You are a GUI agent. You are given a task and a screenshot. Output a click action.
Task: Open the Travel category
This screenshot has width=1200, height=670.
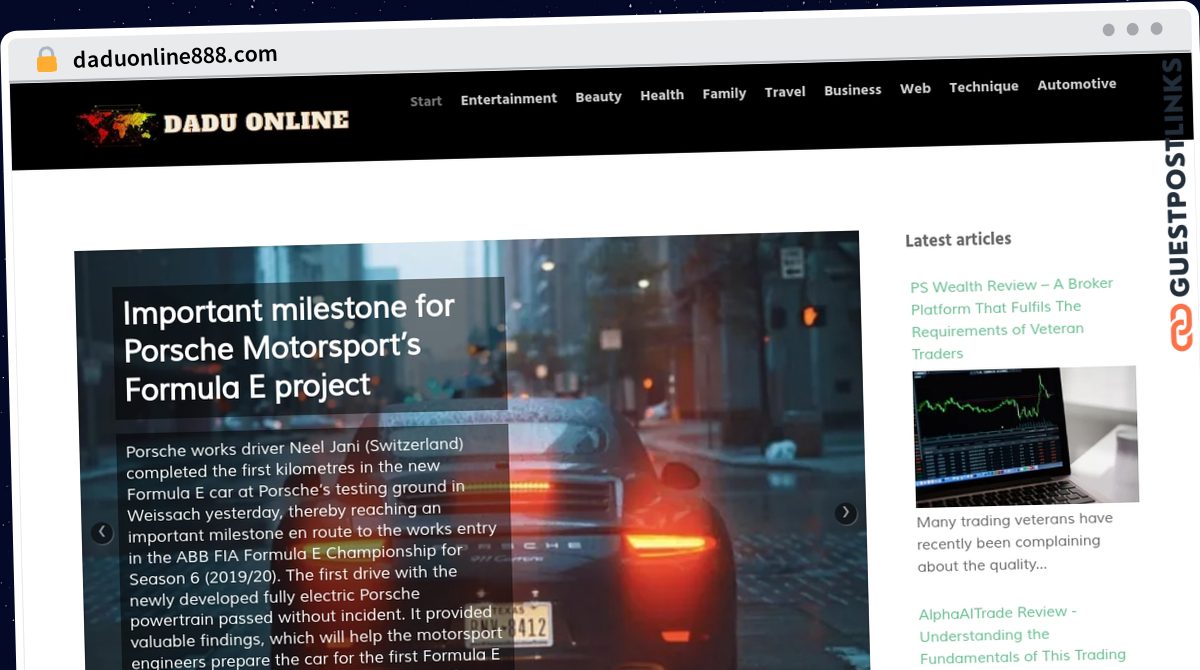[x=785, y=92]
